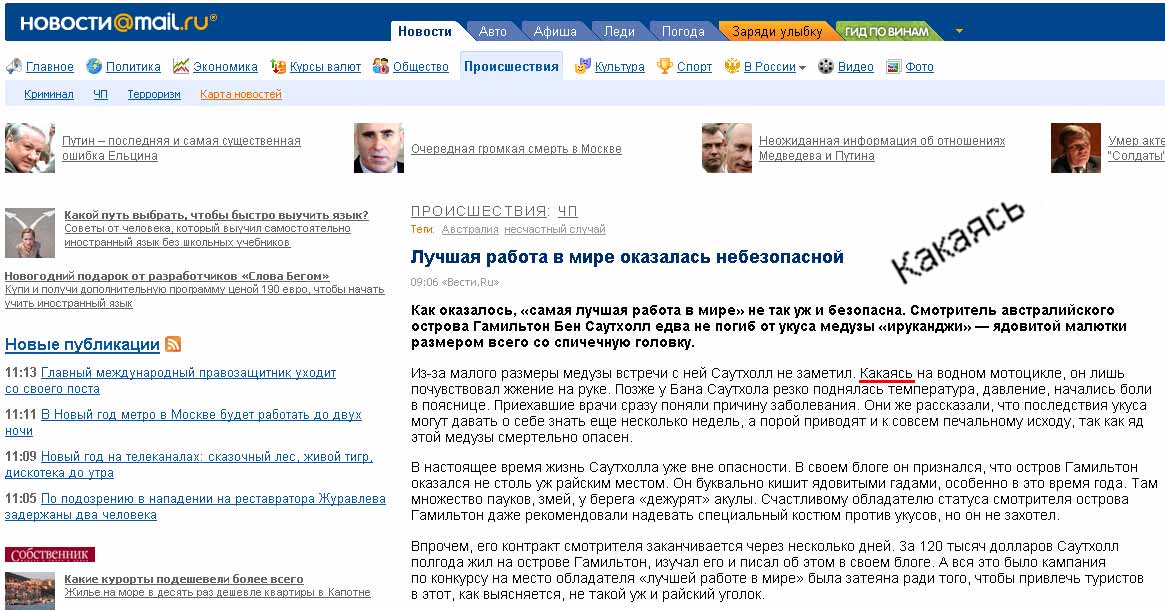1165x610 pixels.
Task: Open the ЧП subsection link in subnav bar
Action: point(100,94)
